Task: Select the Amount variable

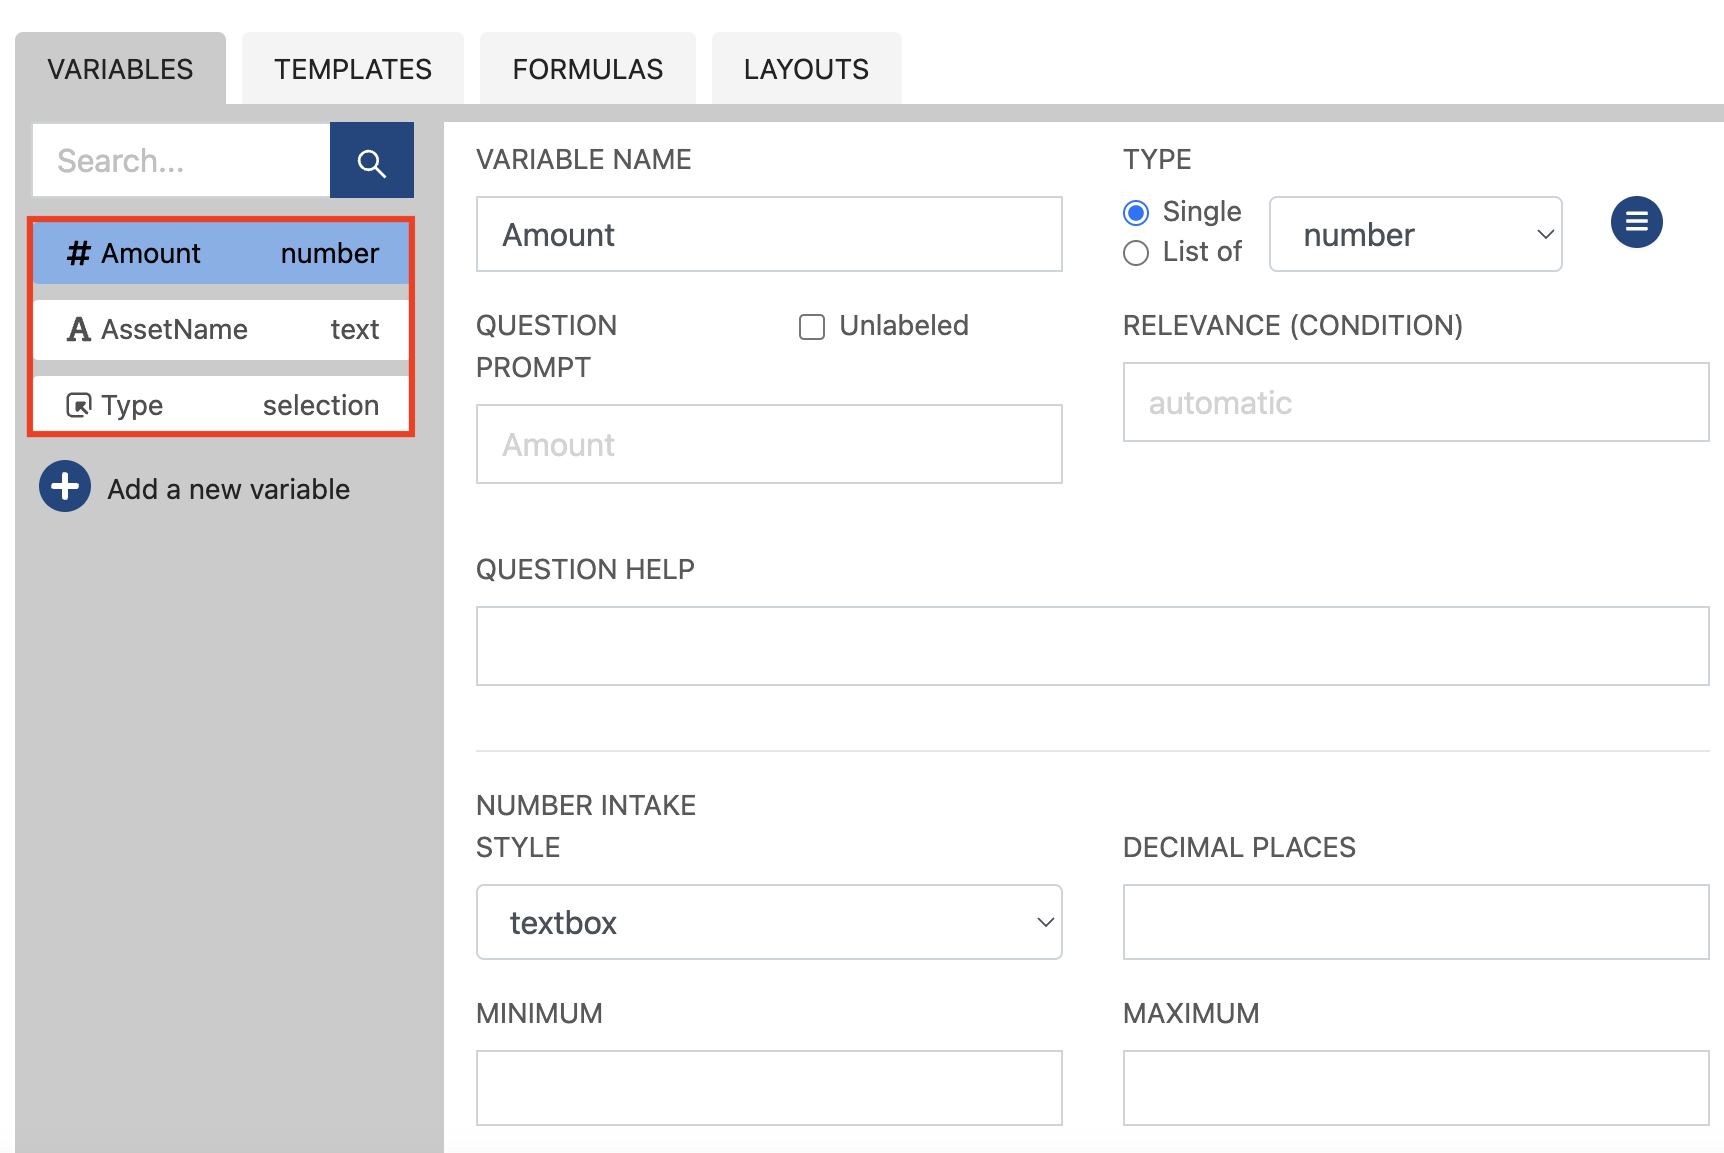Action: pos(220,253)
